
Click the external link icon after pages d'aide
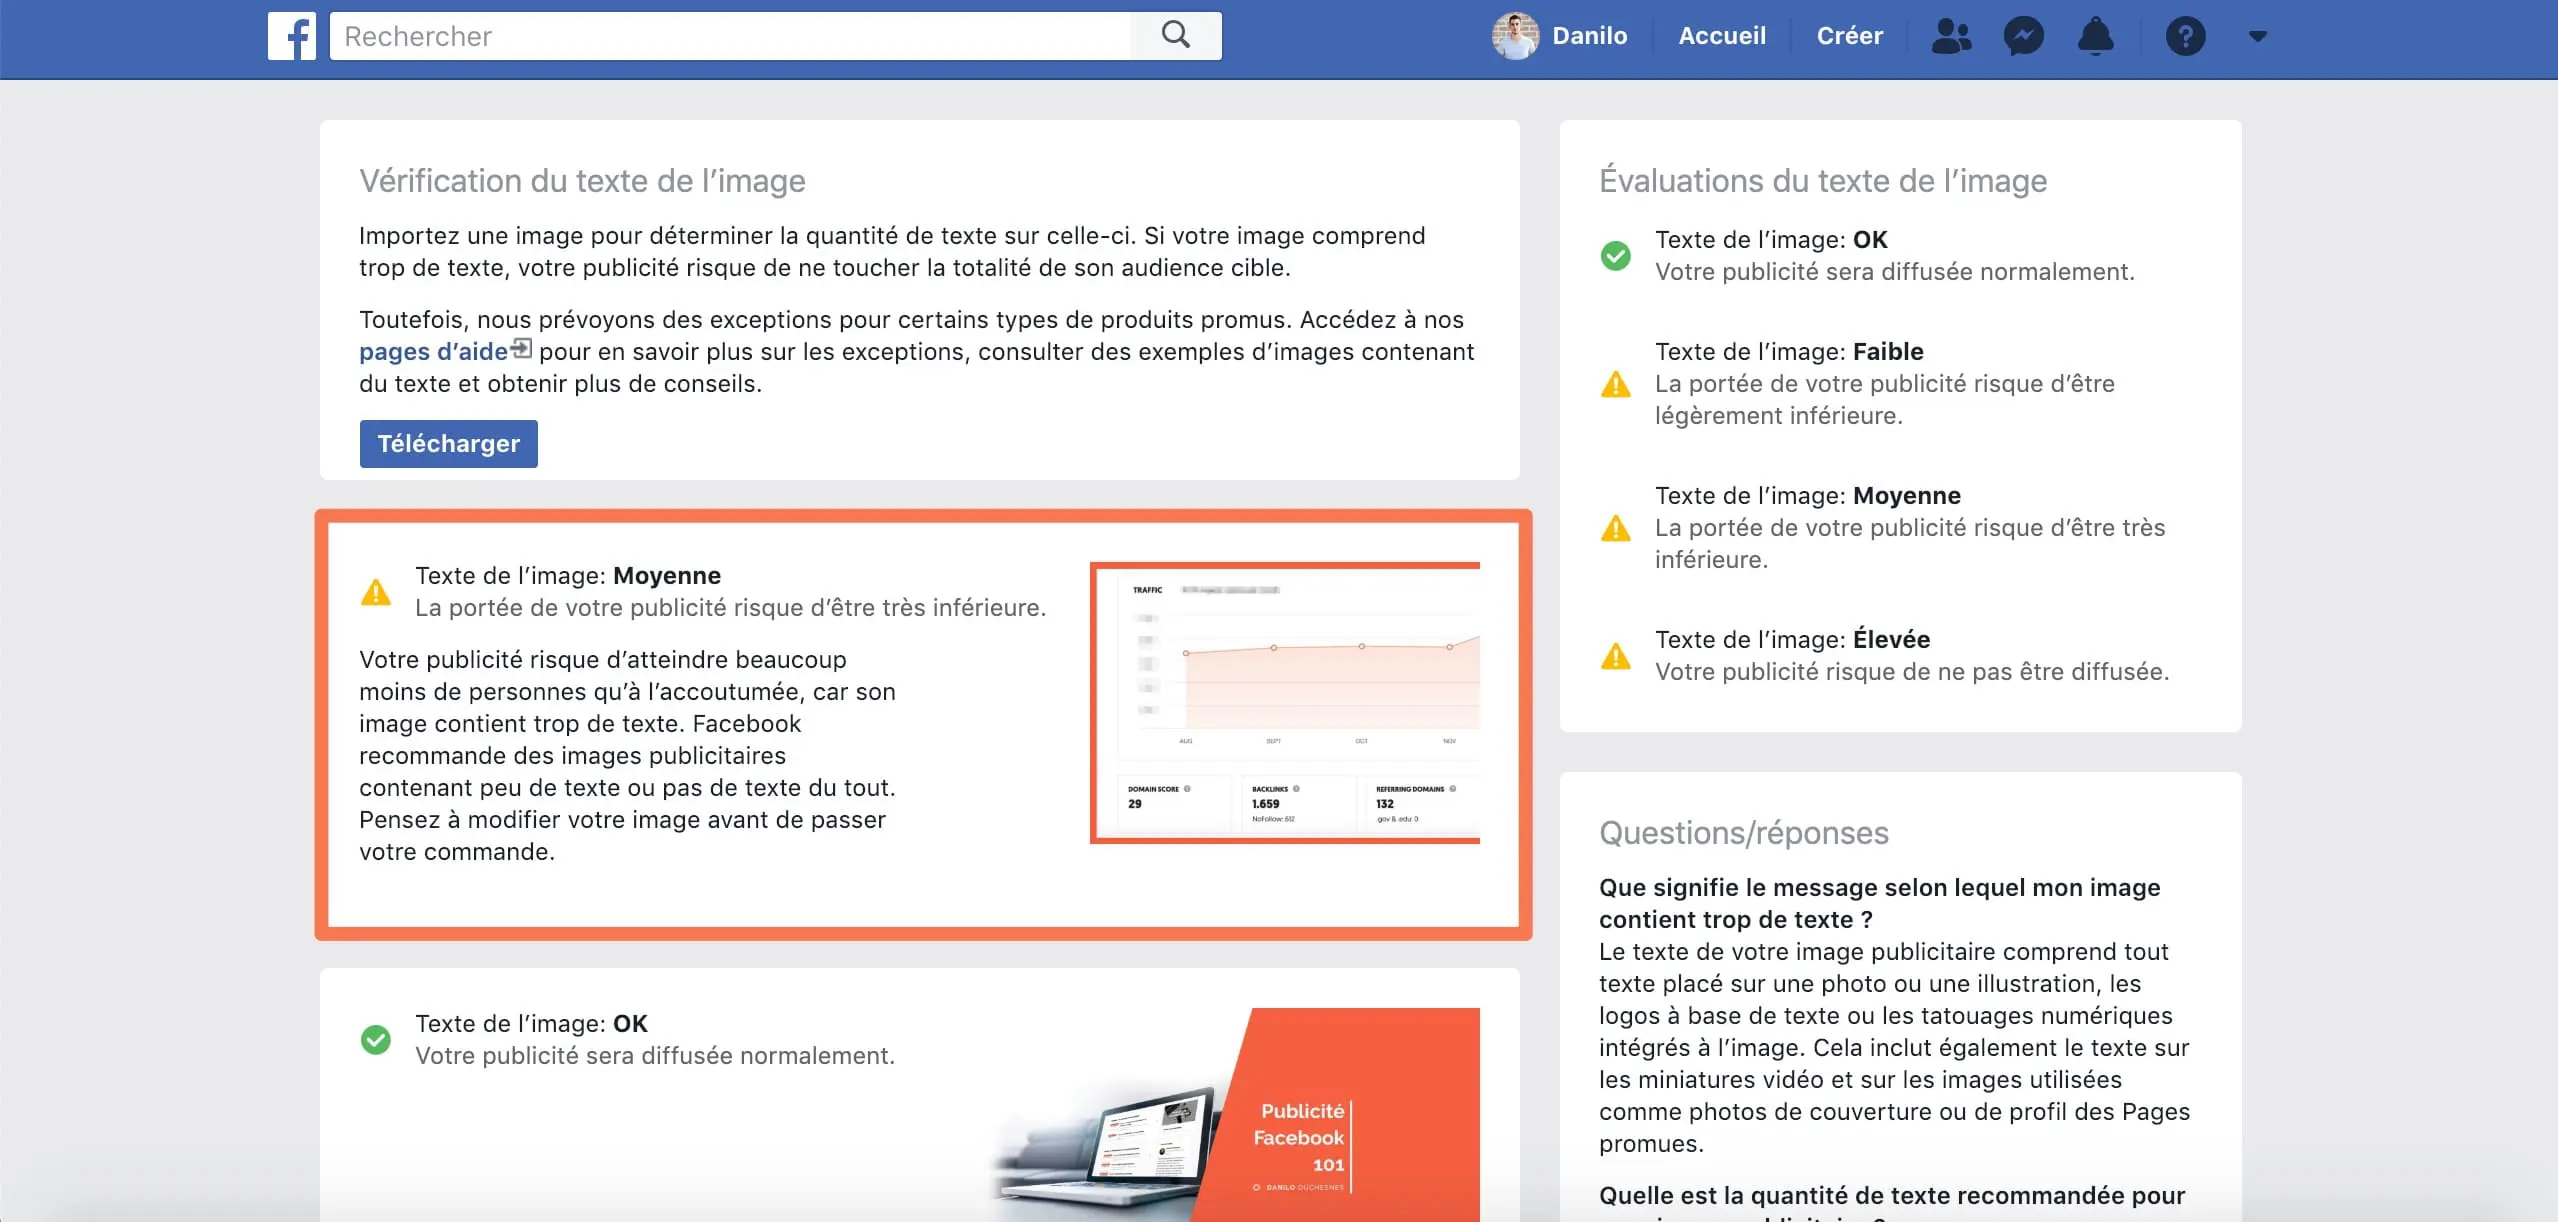pyautogui.click(x=521, y=348)
